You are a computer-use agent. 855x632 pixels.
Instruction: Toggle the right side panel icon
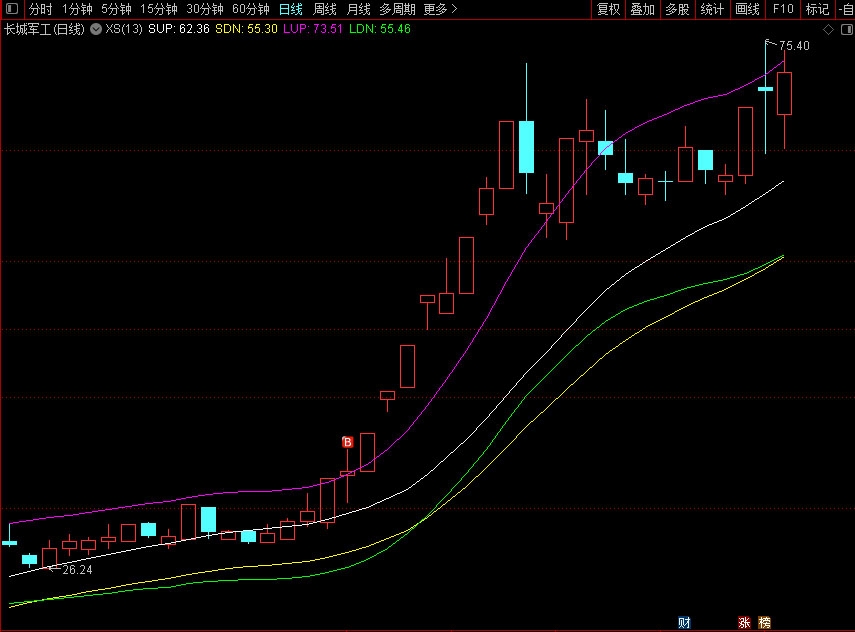847,29
